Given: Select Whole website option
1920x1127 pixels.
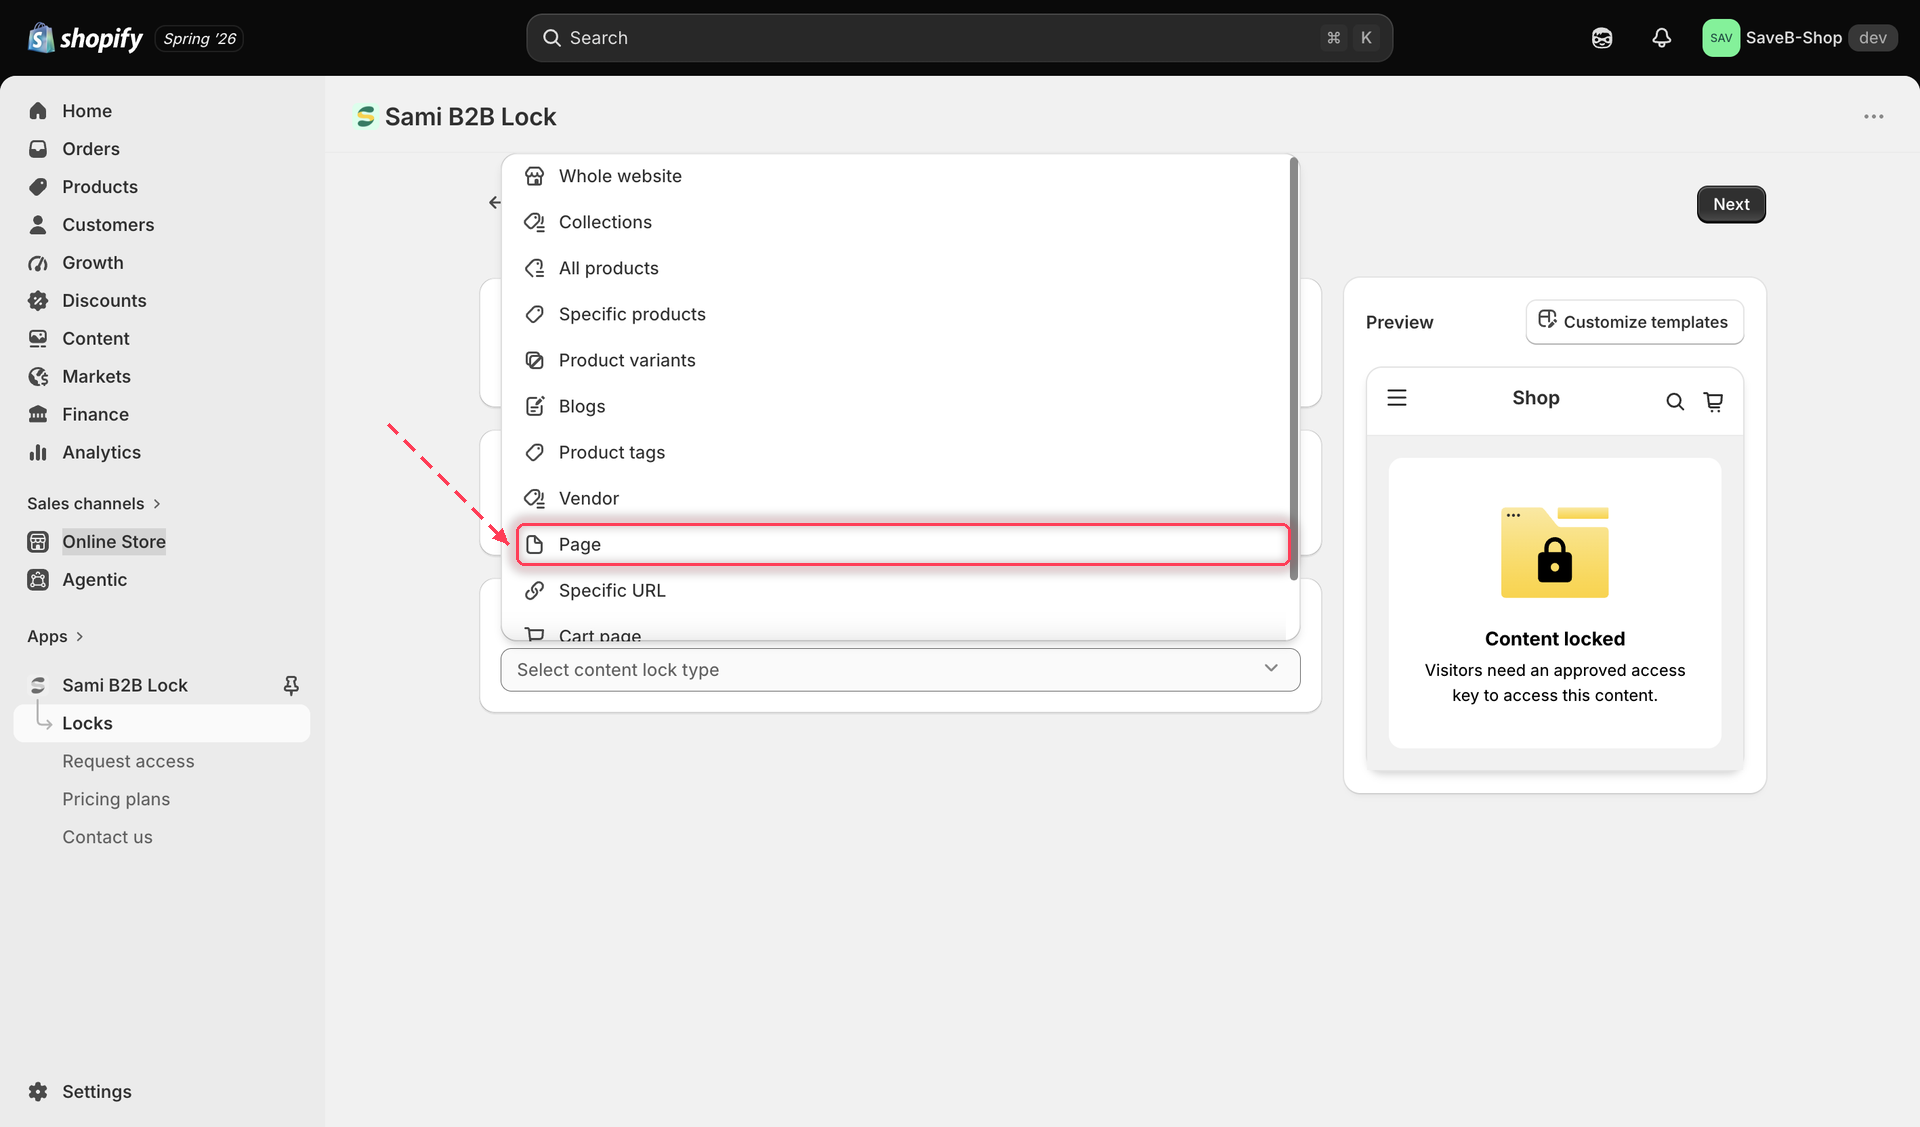Looking at the screenshot, I should [902, 176].
